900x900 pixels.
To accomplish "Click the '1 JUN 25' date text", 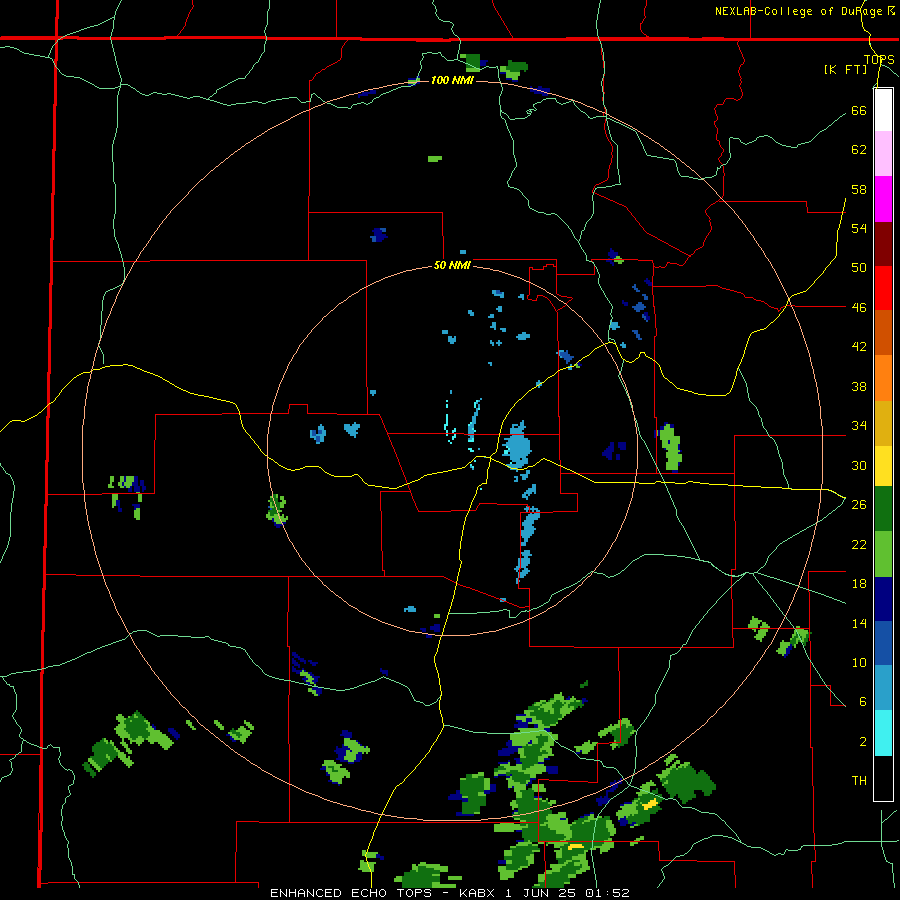I will pos(541,893).
